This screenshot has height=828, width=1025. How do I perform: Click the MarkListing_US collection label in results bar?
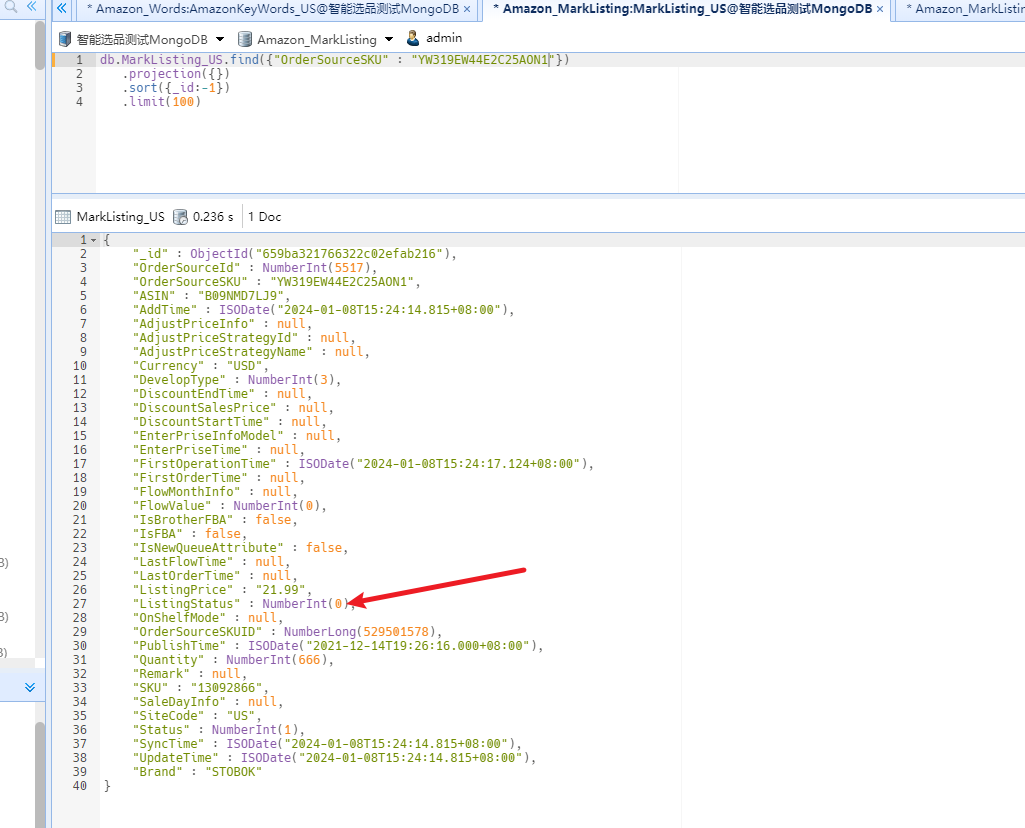coord(120,217)
